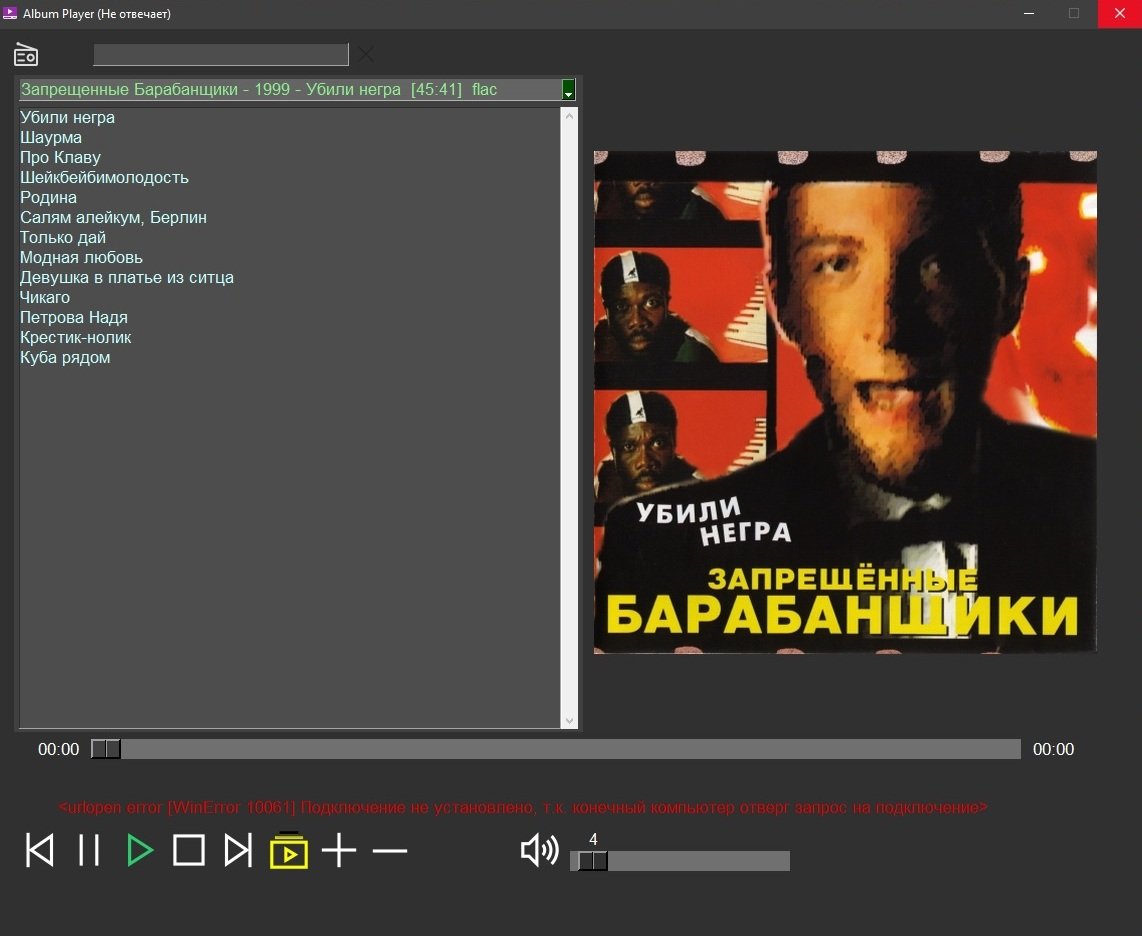Click the minus remove icon
Viewport: 1142px width, 936px height.
390,850
